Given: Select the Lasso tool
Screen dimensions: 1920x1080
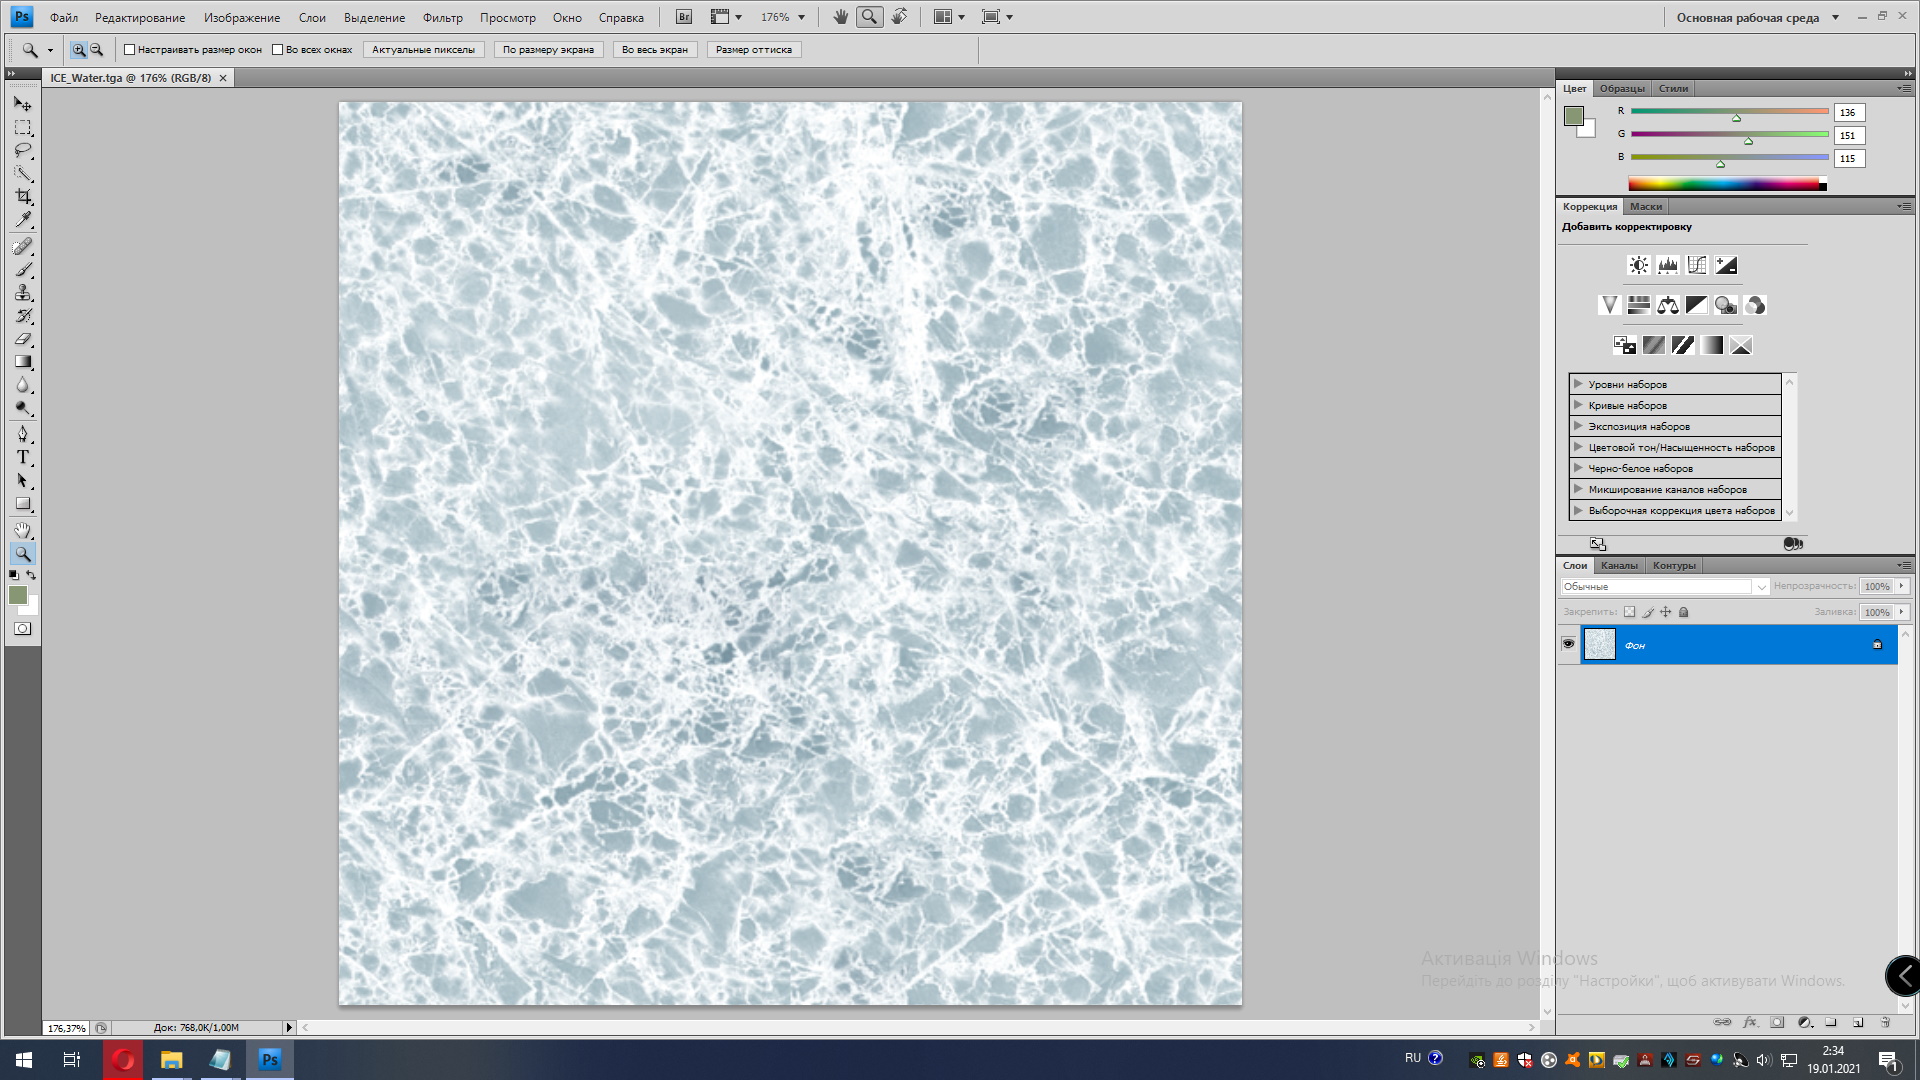Looking at the screenshot, I should pyautogui.click(x=23, y=150).
